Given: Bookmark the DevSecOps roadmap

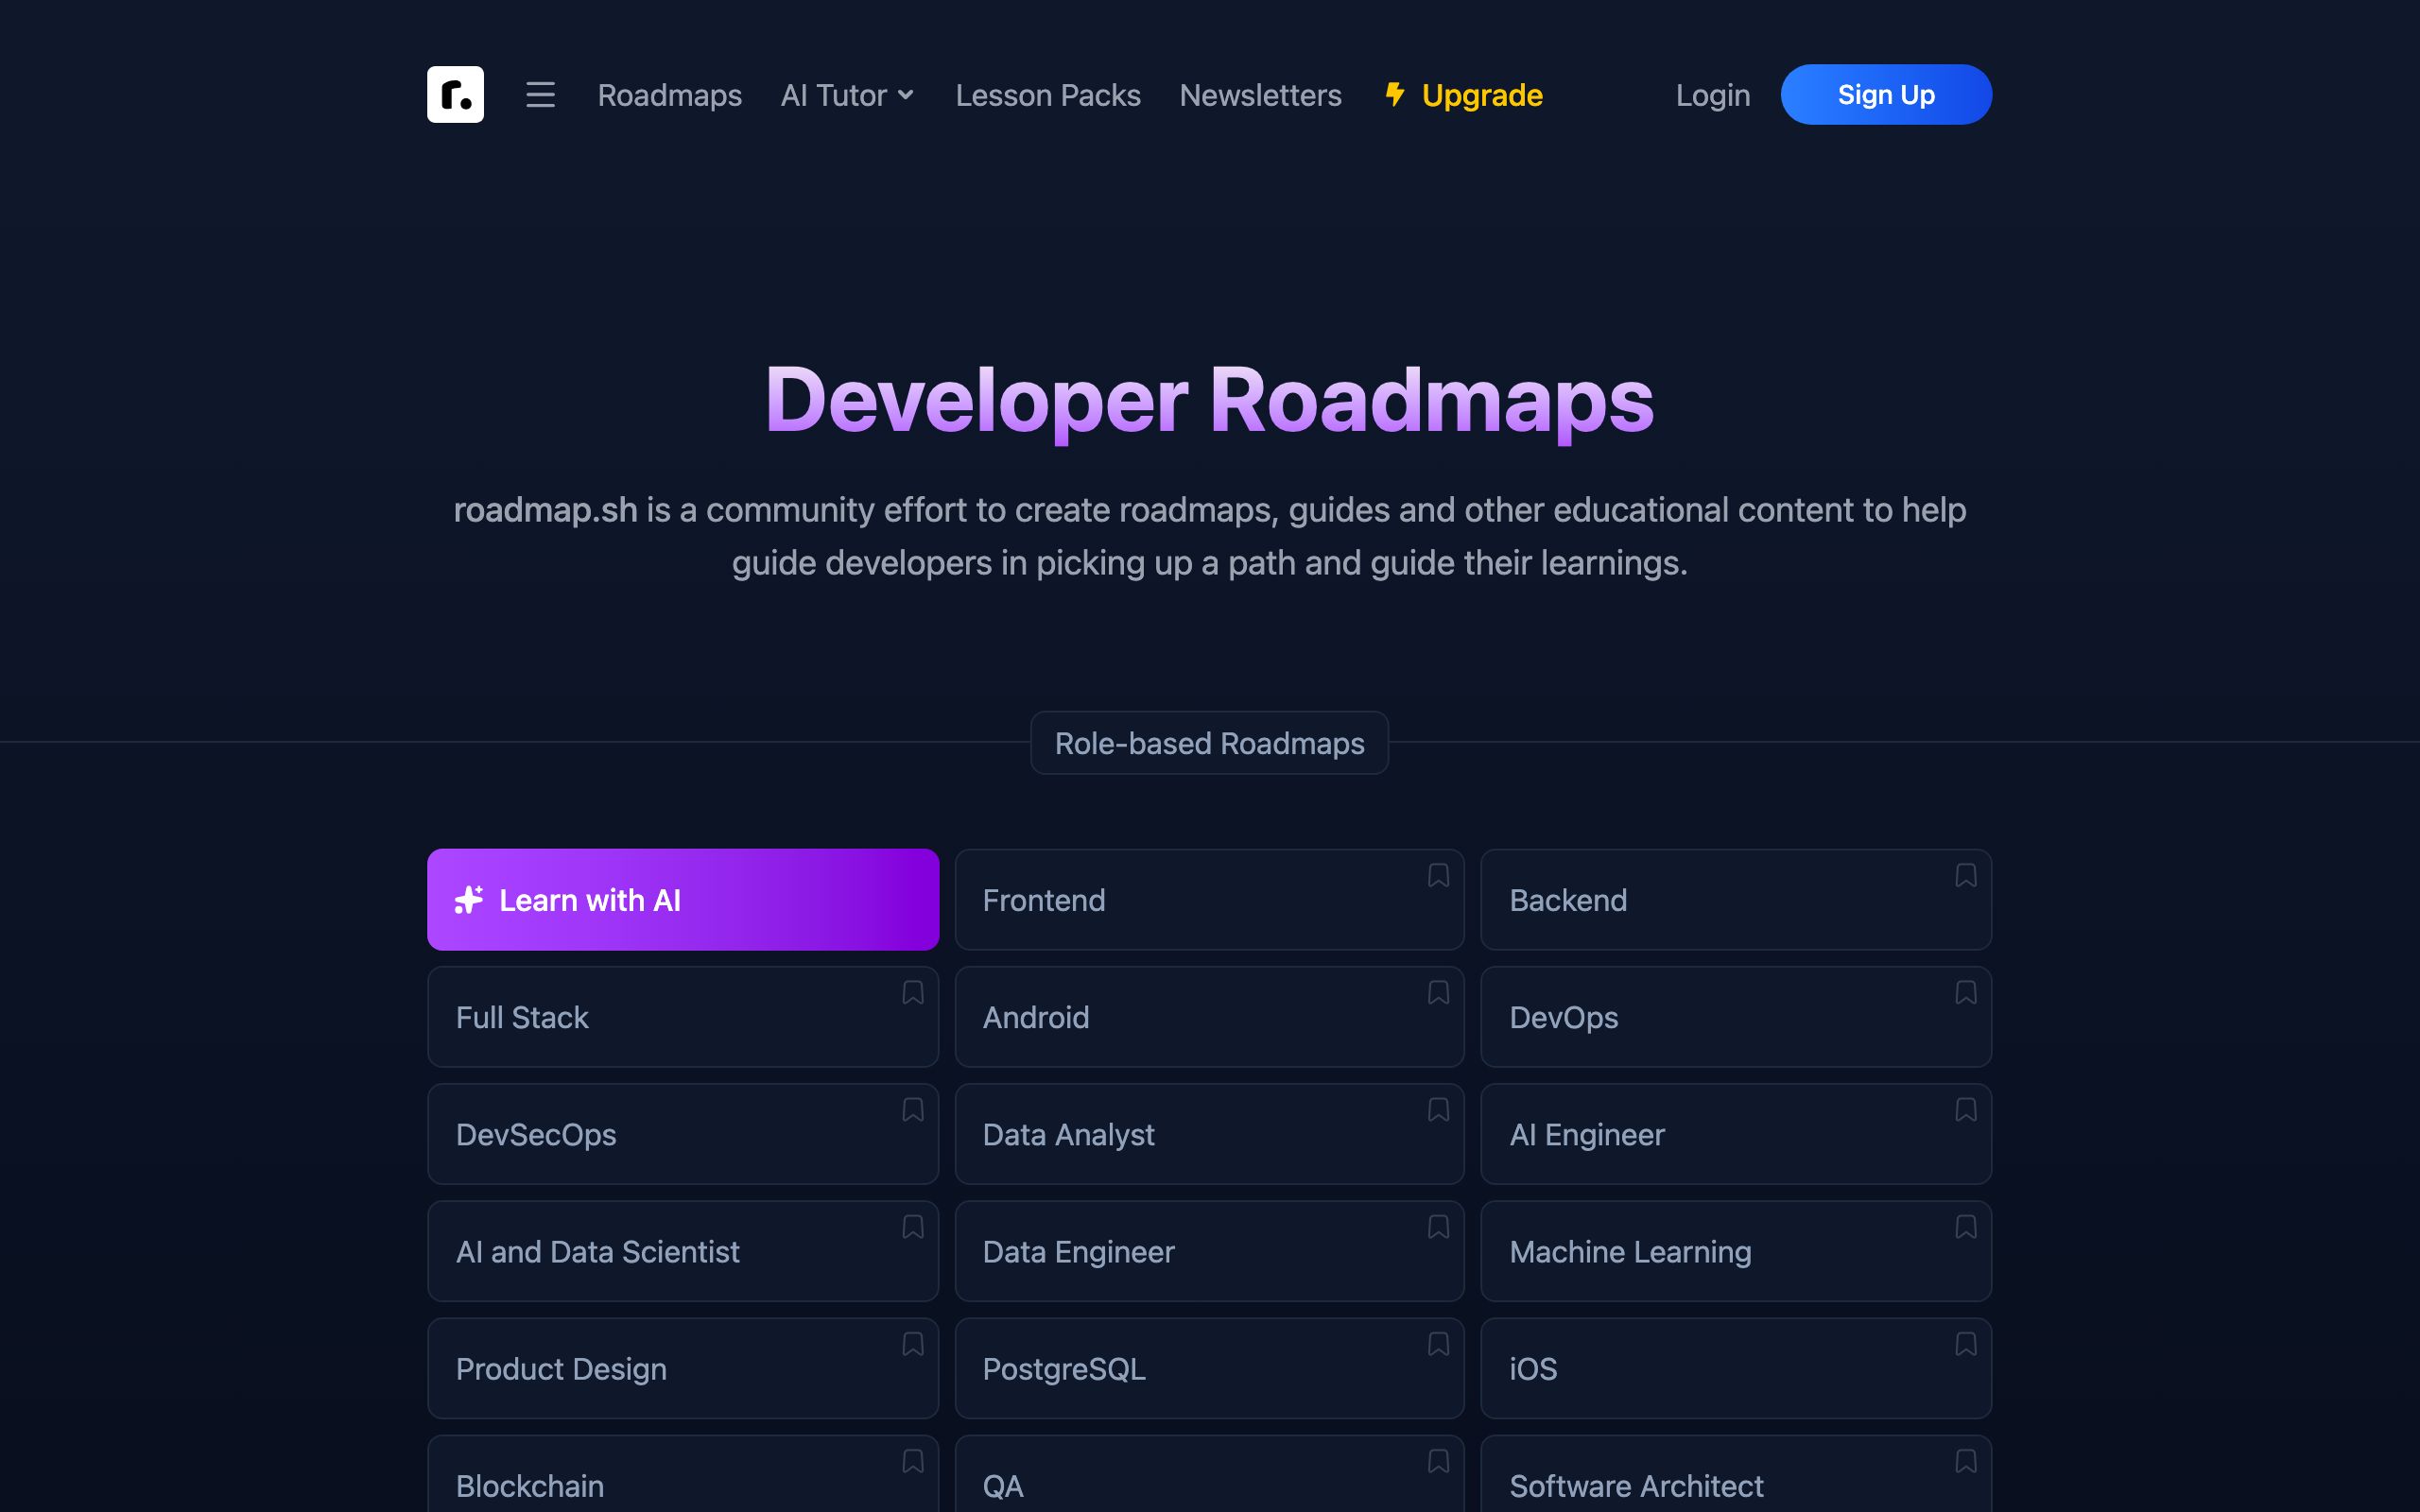Looking at the screenshot, I should point(912,1109).
